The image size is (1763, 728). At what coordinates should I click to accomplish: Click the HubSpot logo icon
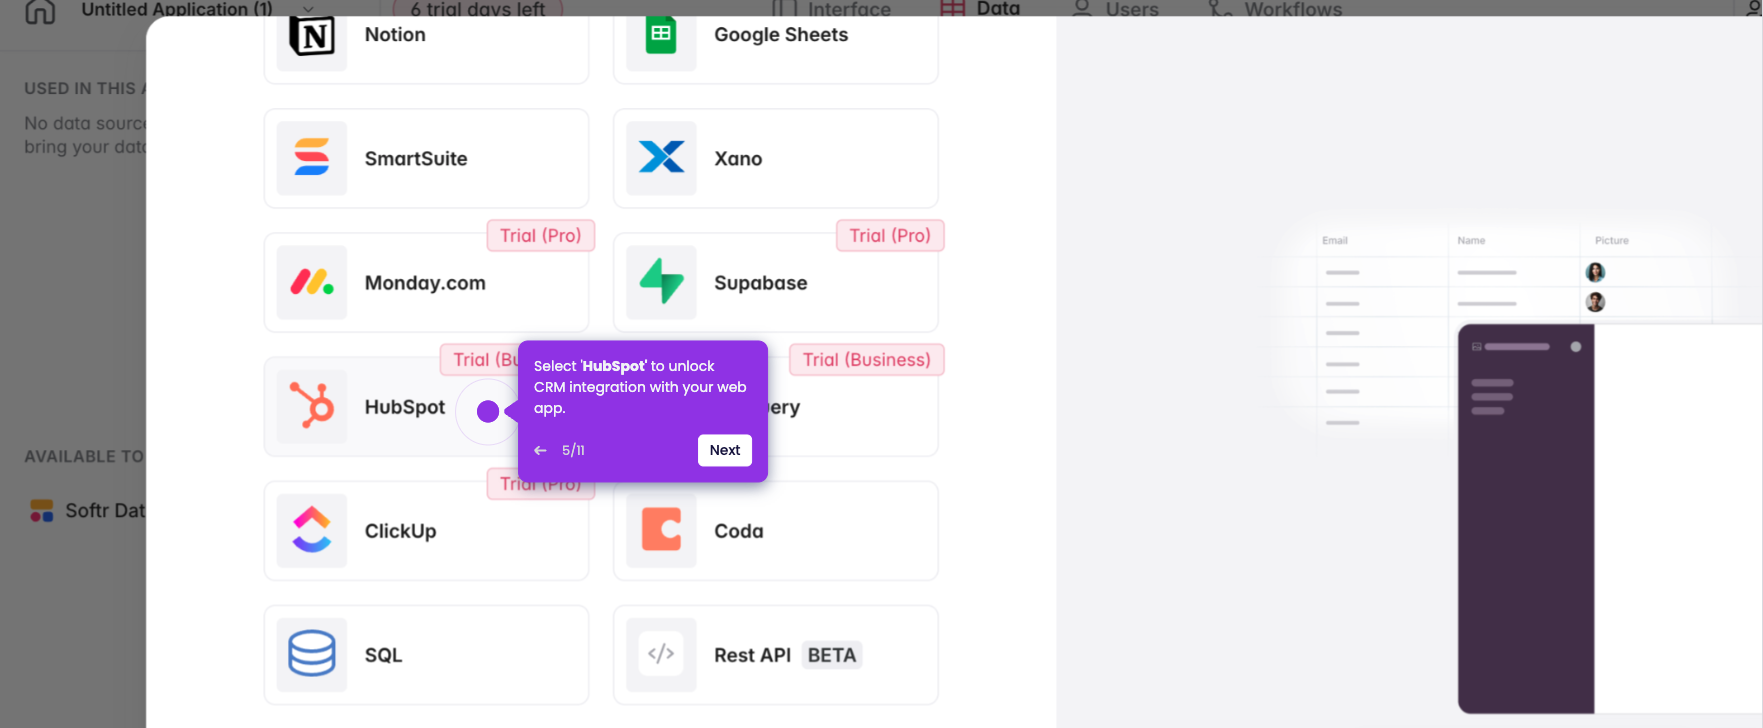pyautogui.click(x=312, y=406)
